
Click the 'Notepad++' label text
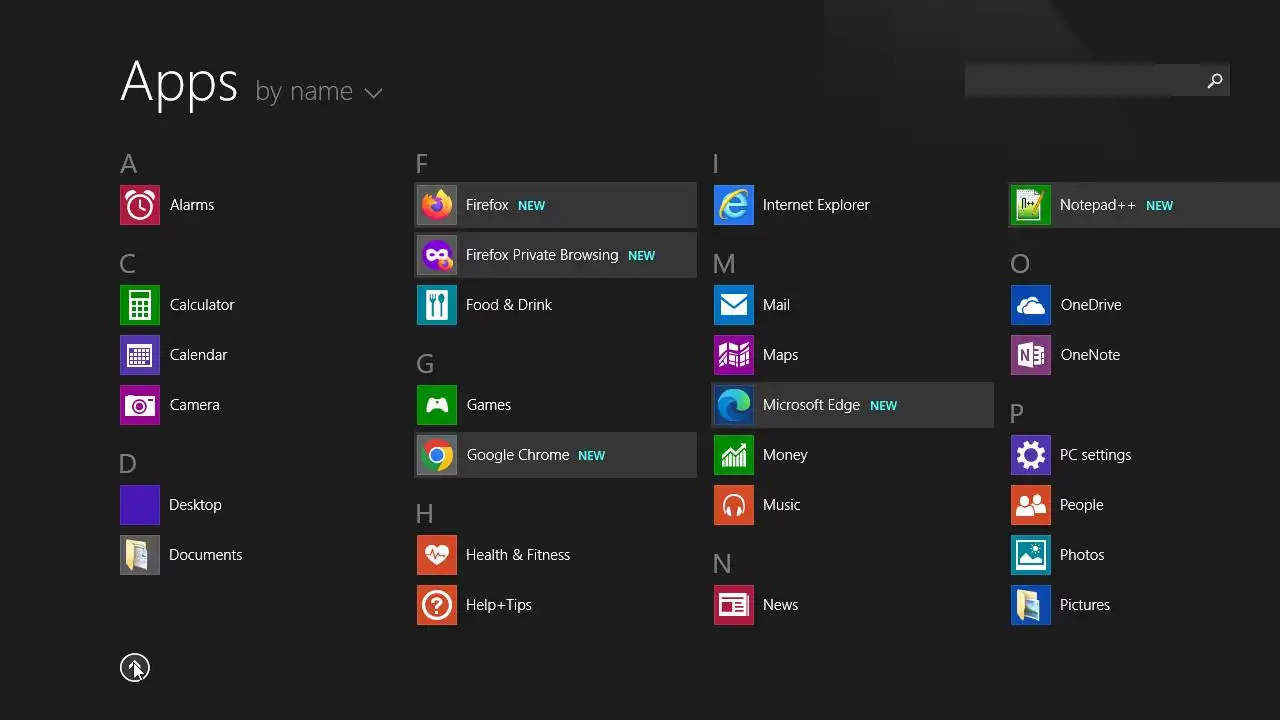pos(1098,205)
